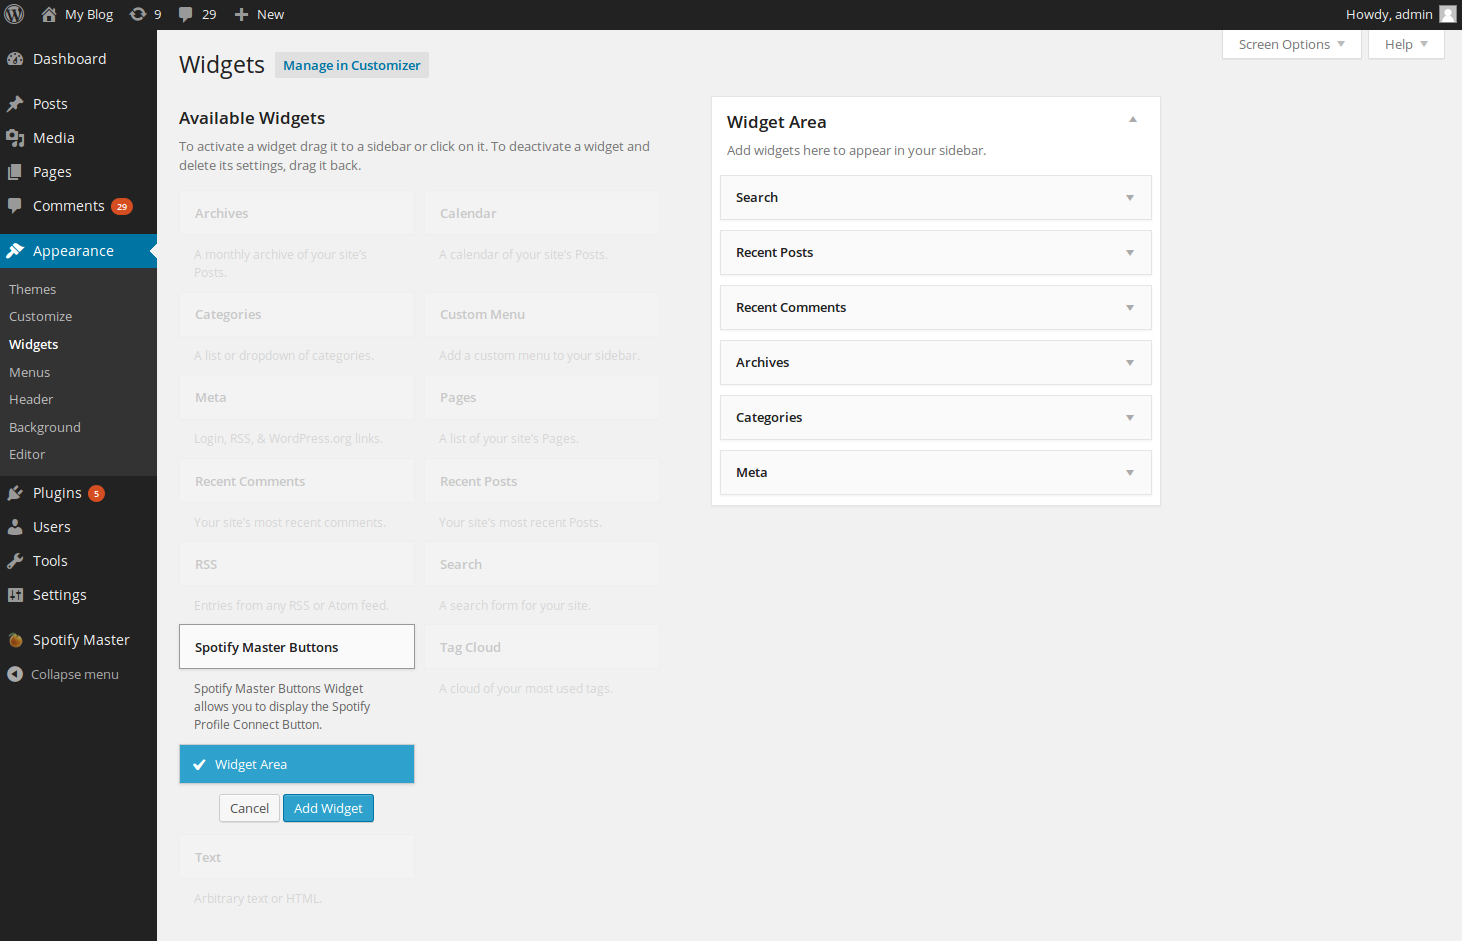This screenshot has width=1462, height=941.
Task: Collapse the Widget Area panel
Action: click(x=1133, y=120)
